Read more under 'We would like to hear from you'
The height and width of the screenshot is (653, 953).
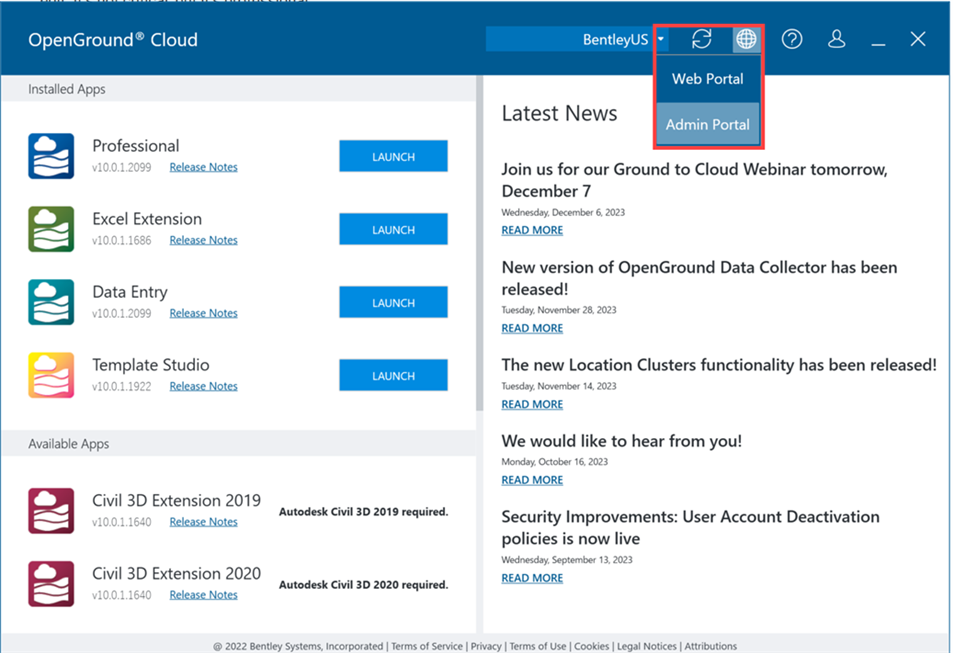pyautogui.click(x=532, y=480)
